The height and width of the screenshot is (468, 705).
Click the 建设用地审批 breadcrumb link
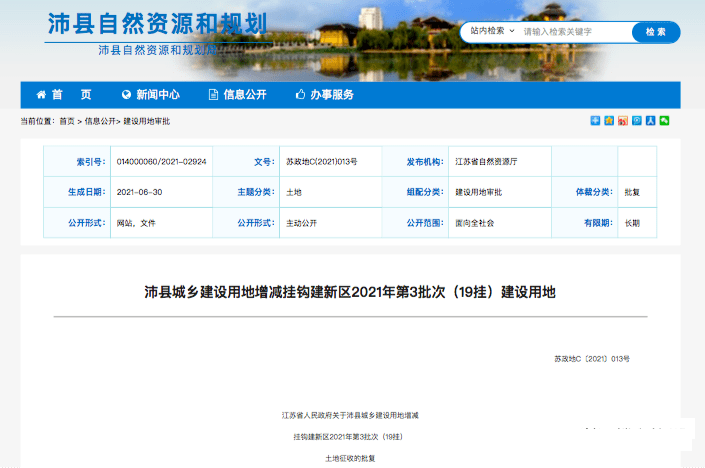click(x=147, y=121)
